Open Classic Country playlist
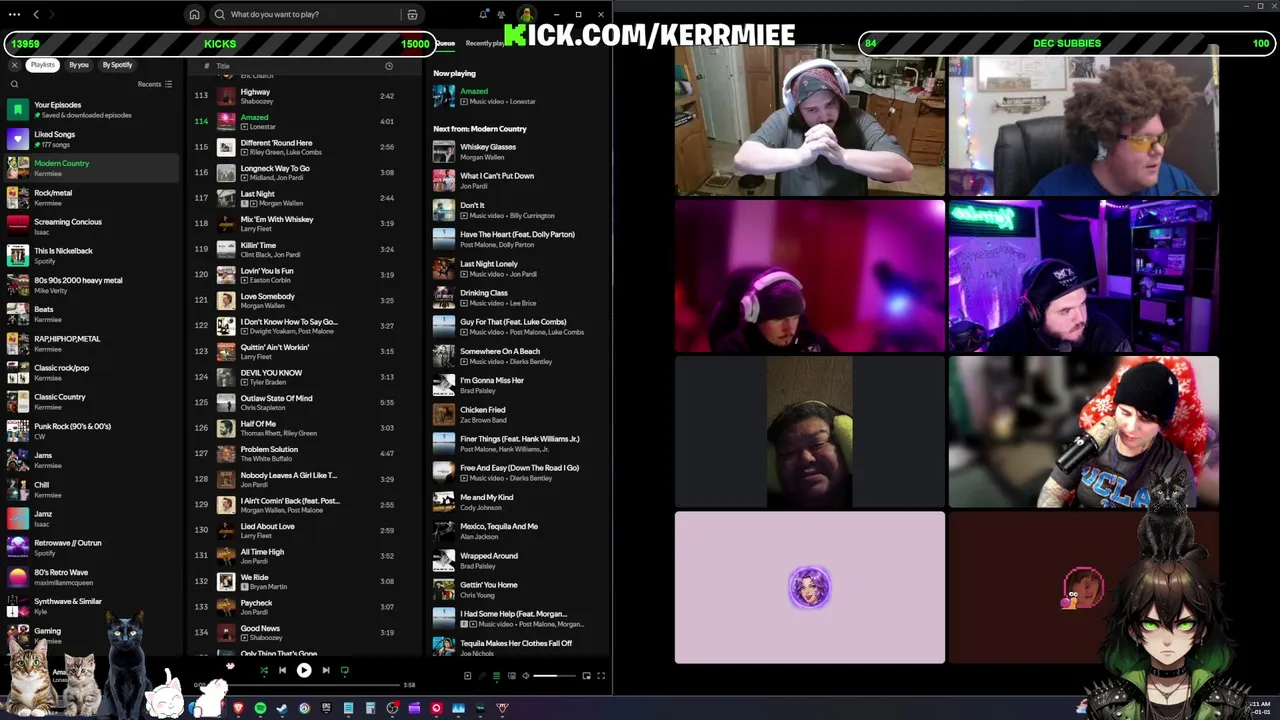 coord(92,402)
